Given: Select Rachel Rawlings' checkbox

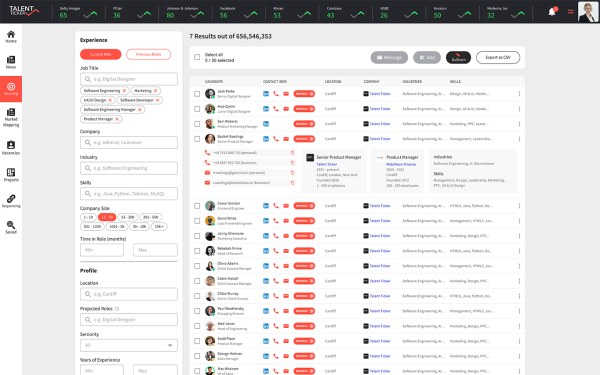Looking at the screenshot, I should pos(197,139).
